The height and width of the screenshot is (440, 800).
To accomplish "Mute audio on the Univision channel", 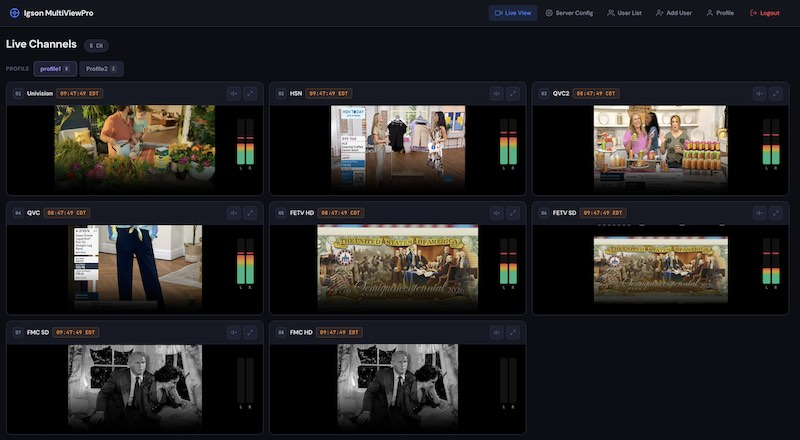I will point(234,93).
